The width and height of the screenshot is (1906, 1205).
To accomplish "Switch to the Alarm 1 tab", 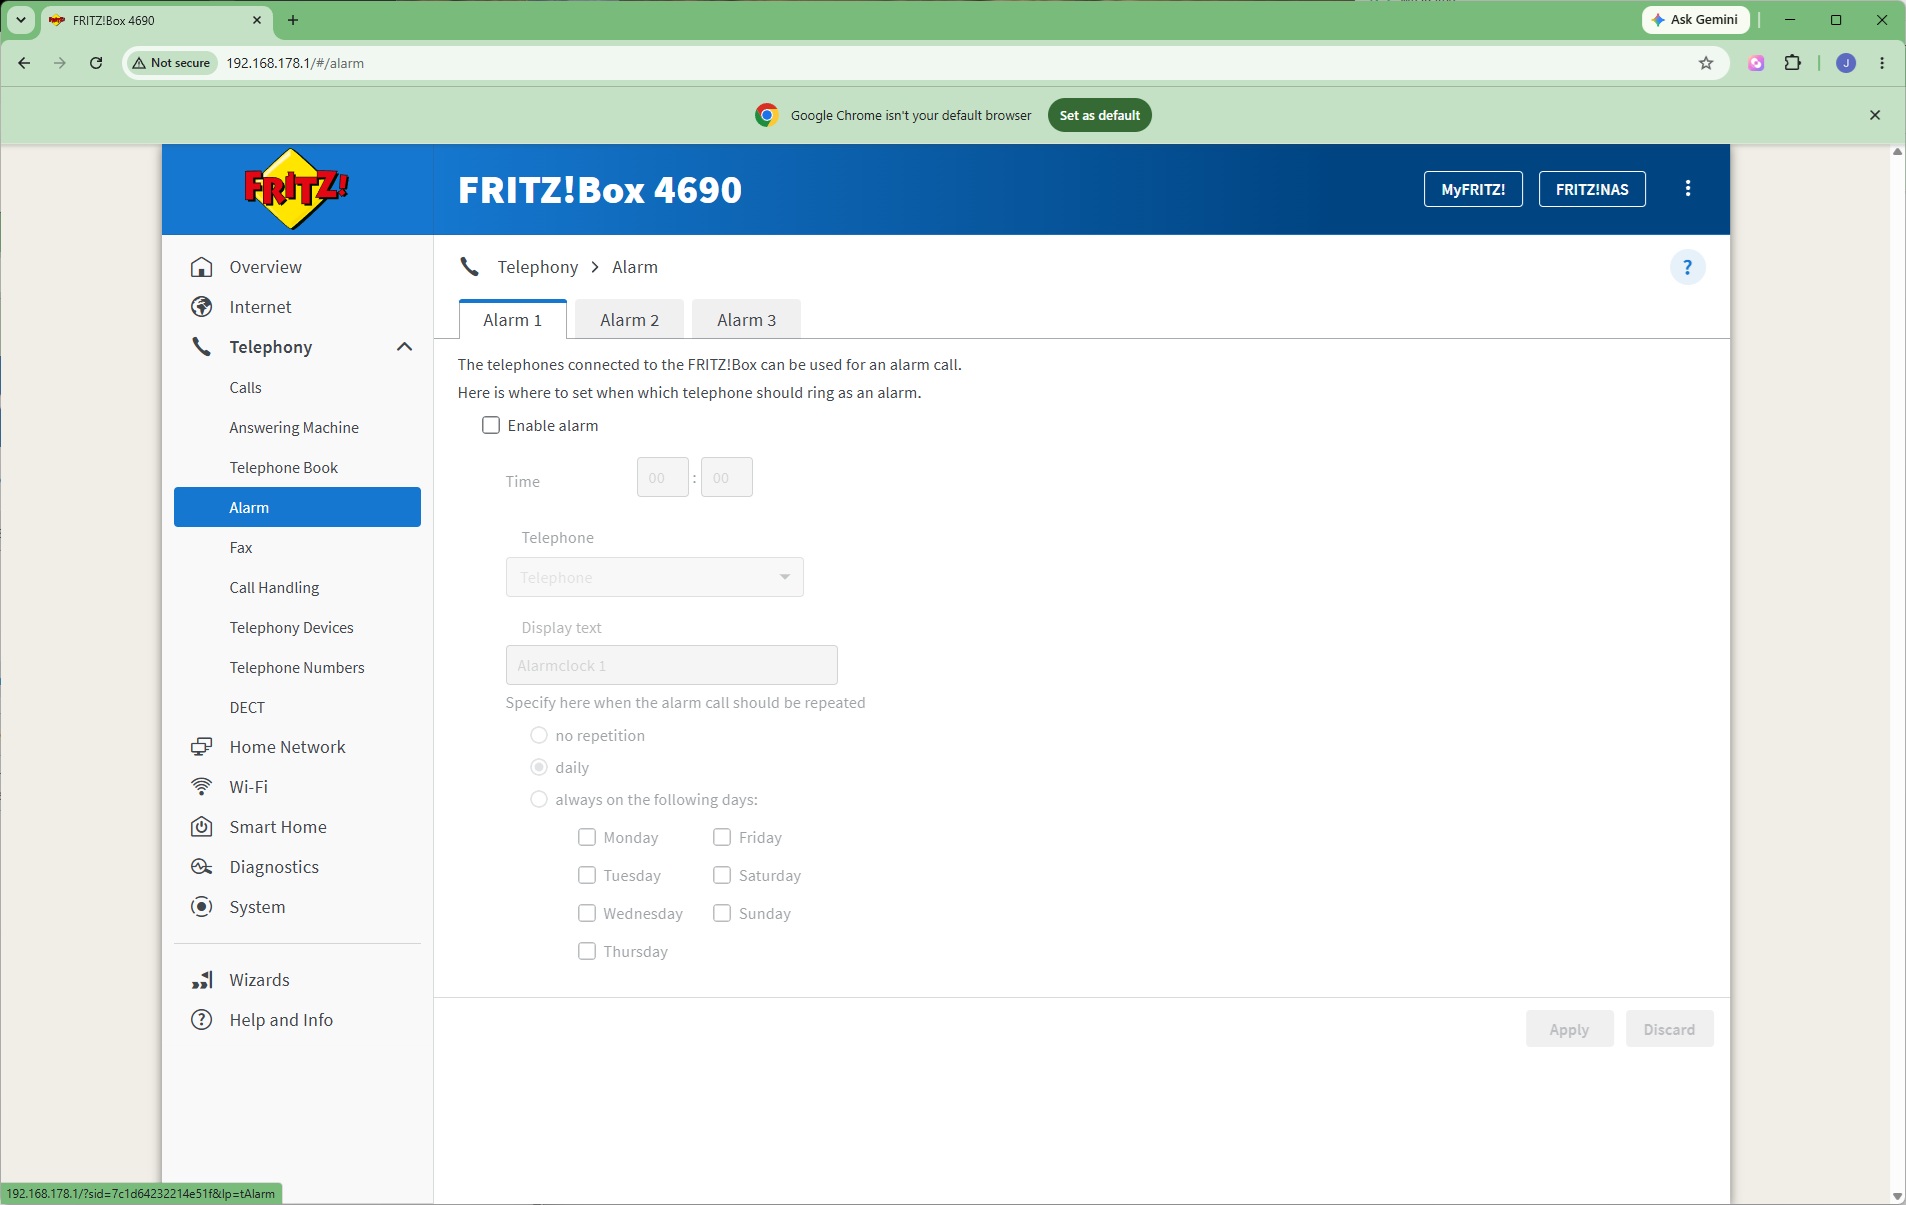I will pyautogui.click(x=513, y=320).
